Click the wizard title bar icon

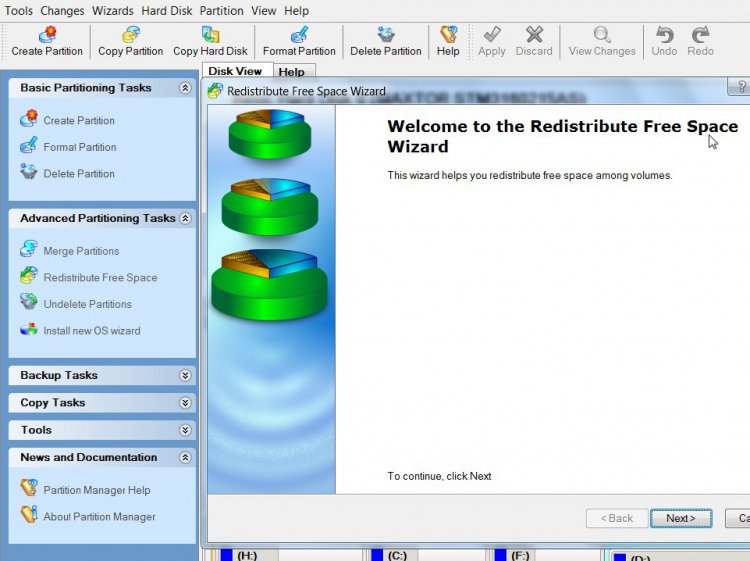[215, 90]
